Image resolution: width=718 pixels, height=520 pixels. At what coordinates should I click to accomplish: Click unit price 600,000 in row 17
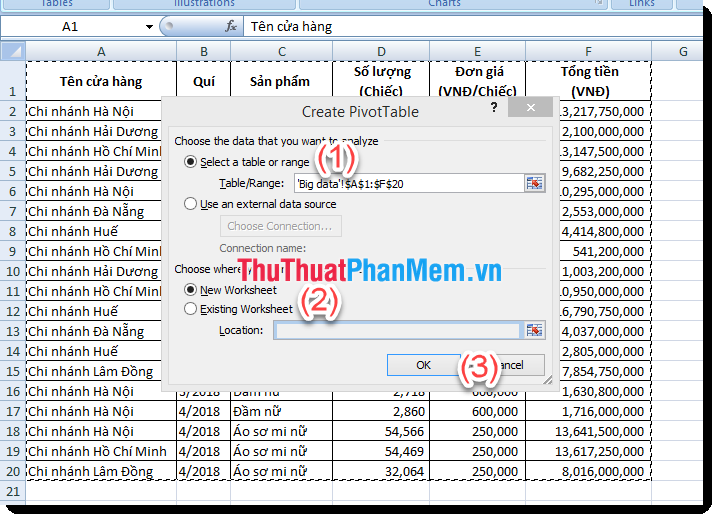click(x=477, y=411)
